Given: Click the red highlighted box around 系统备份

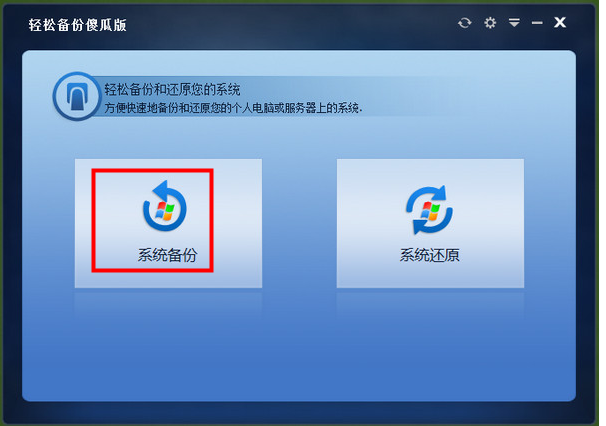Looking at the screenshot, I should 152,220.
